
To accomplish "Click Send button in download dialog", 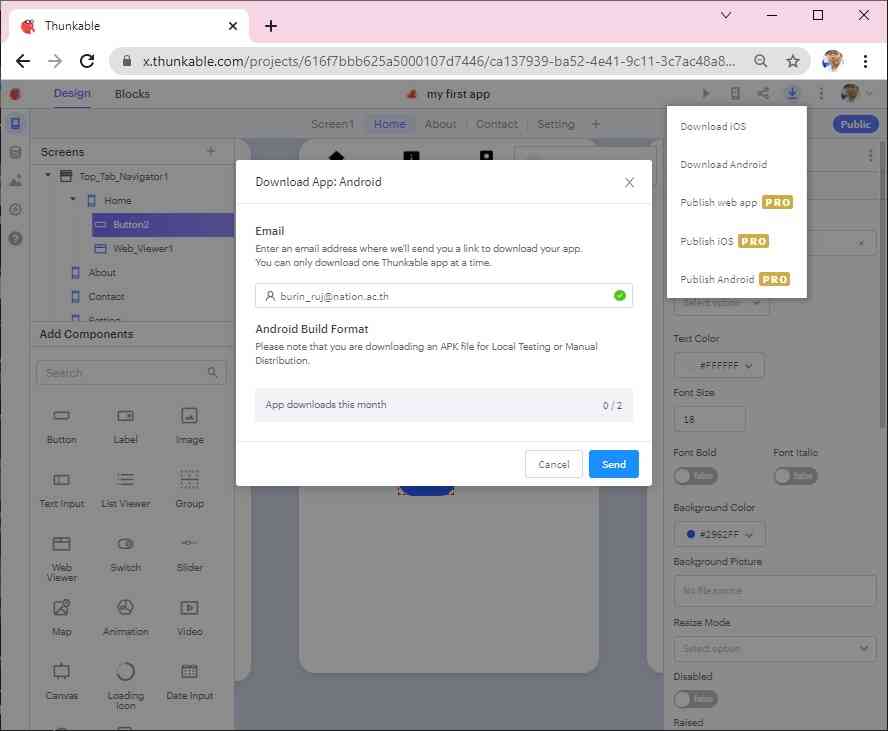I will 613,464.
